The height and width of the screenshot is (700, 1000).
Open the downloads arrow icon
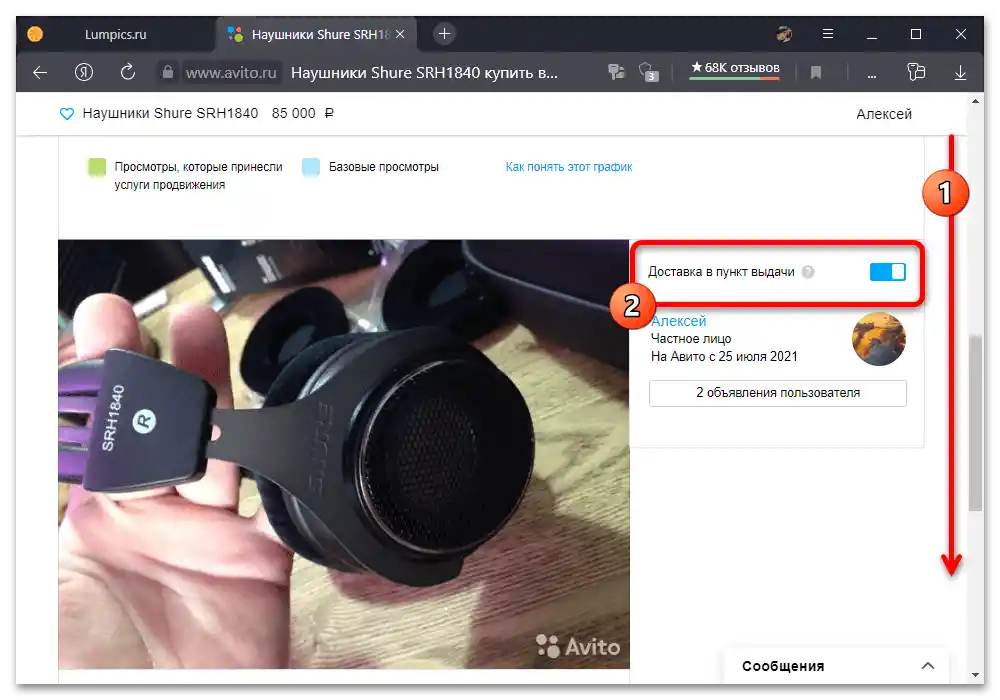(960, 73)
